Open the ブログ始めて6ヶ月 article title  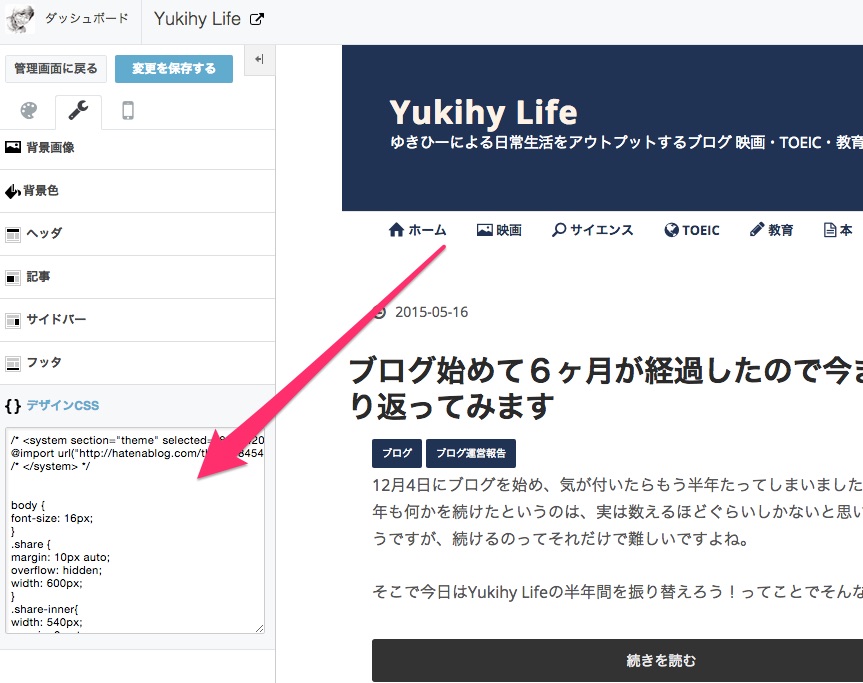click(606, 388)
